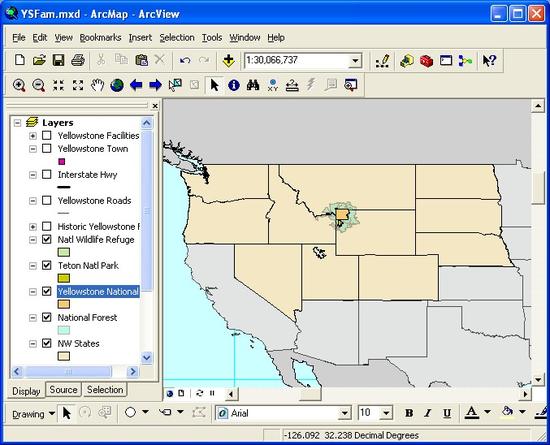Select the Measure tool
Screen dimensions: 550x445
[x=292, y=85]
